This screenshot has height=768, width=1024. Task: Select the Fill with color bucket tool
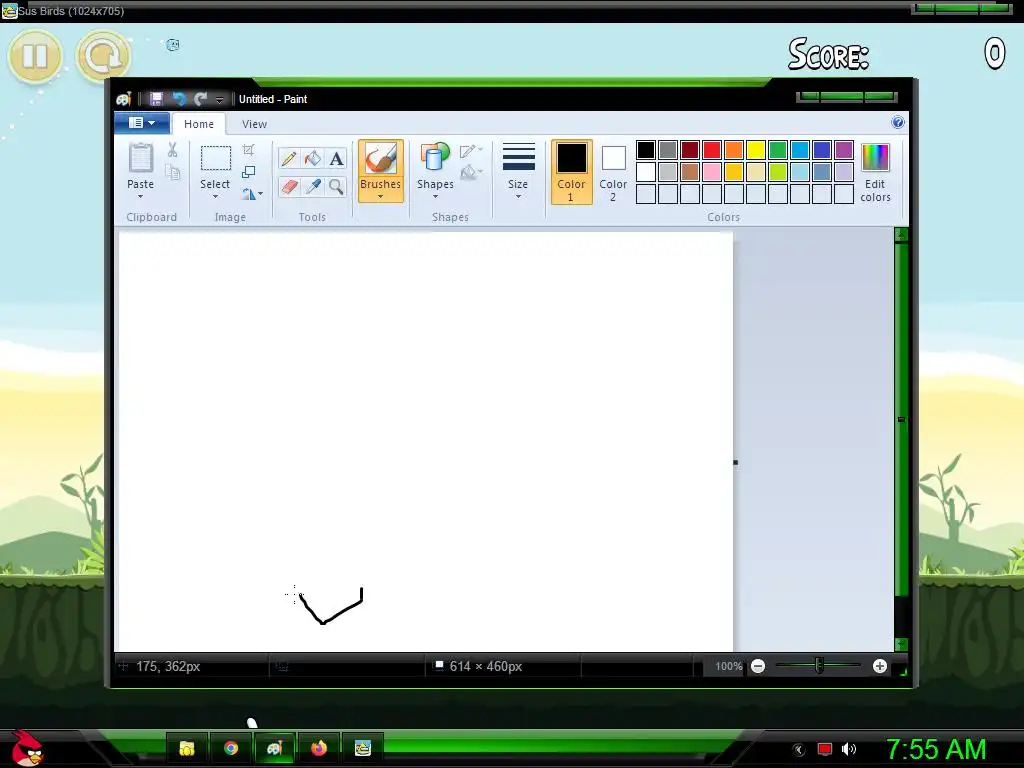tap(313, 159)
